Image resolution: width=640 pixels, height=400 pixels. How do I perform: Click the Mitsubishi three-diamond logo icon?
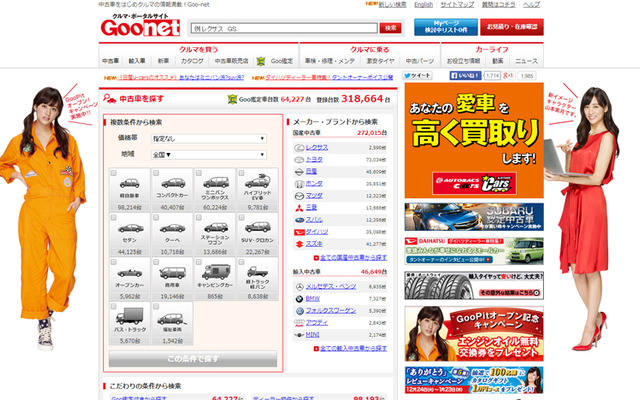(300, 208)
